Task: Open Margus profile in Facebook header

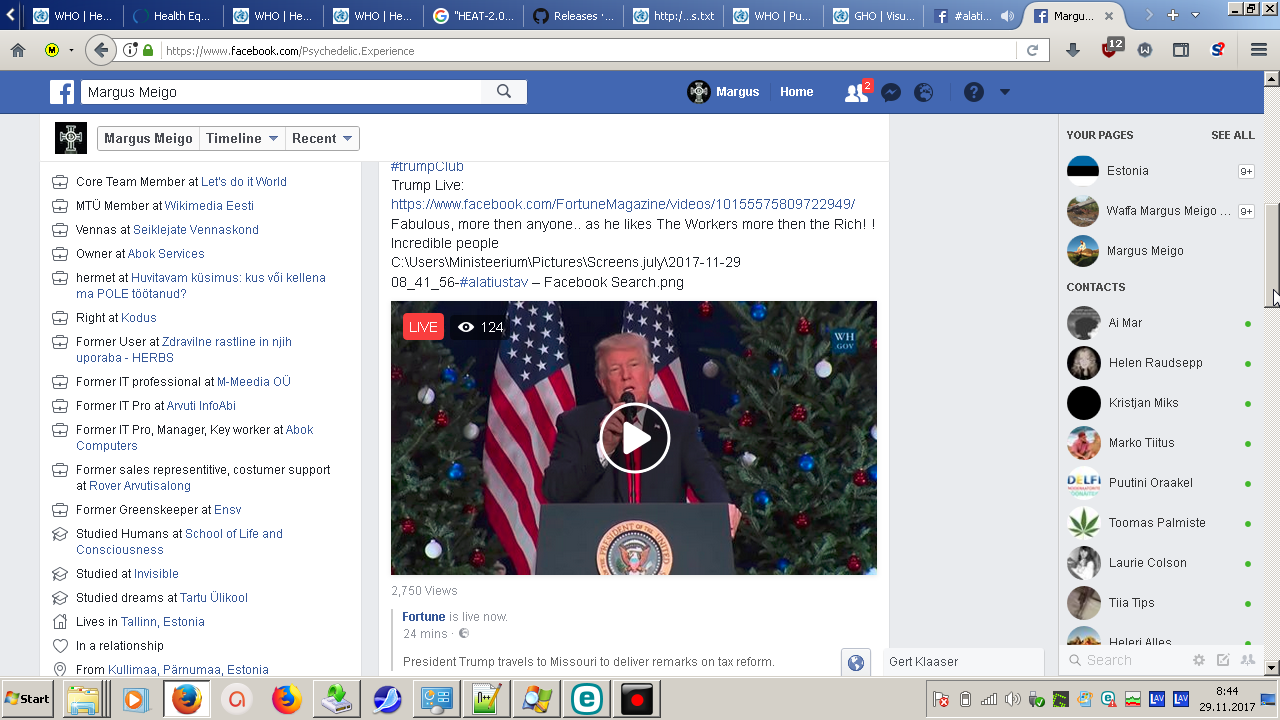Action: click(x=723, y=92)
